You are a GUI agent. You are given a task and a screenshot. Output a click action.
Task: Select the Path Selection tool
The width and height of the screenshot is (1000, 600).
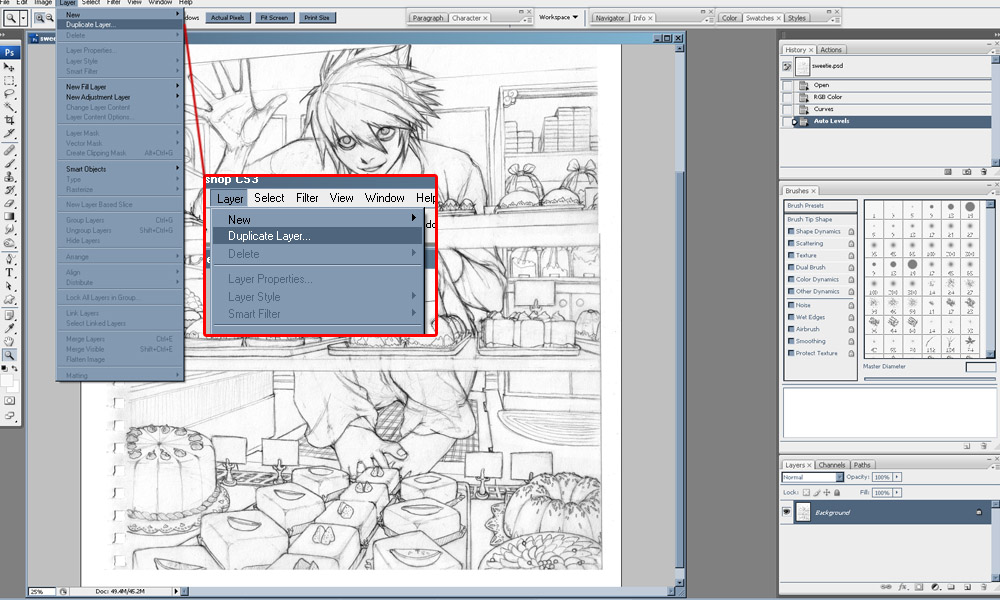coord(9,286)
